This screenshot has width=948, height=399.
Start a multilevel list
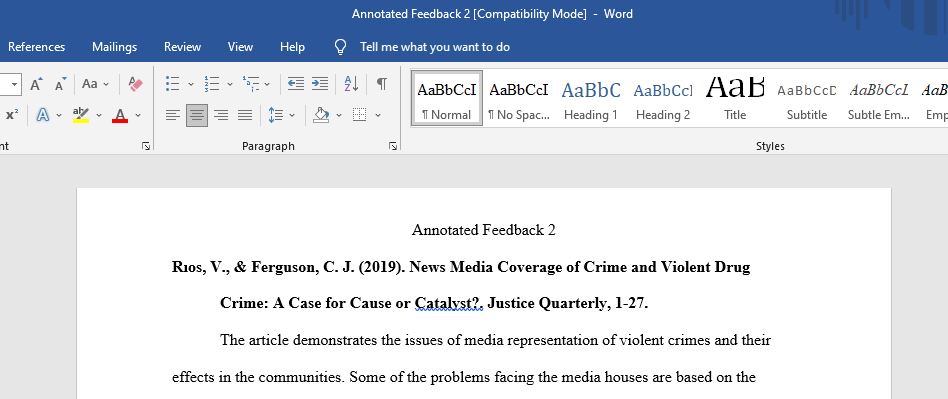coord(250,84)
